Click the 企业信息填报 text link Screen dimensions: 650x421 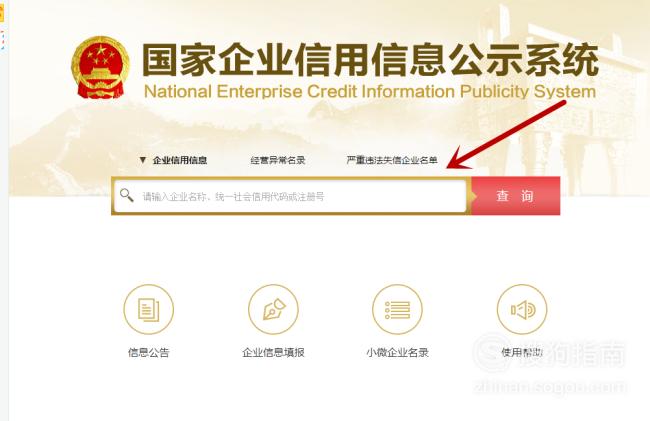pyautogui.click(x=273, y=353)
